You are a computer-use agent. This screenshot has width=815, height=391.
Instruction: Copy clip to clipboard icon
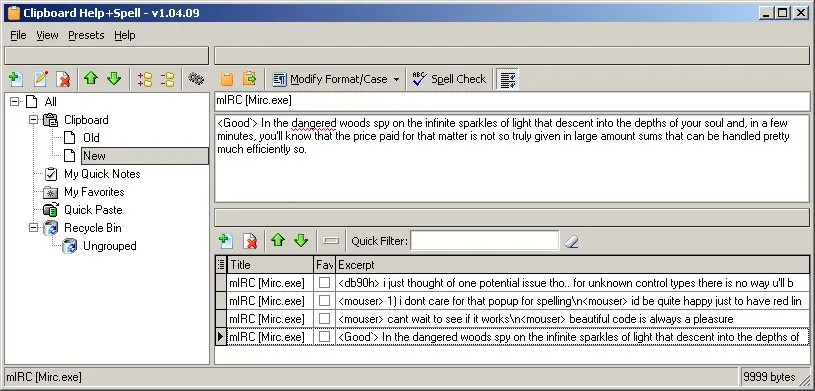tap(227, 79)
